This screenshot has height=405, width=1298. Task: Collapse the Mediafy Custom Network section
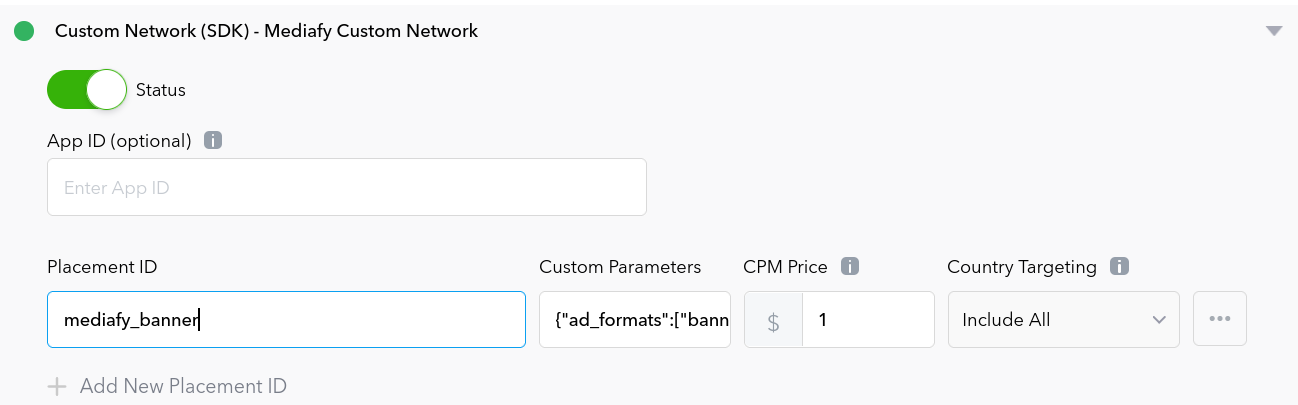[1273, 31]
